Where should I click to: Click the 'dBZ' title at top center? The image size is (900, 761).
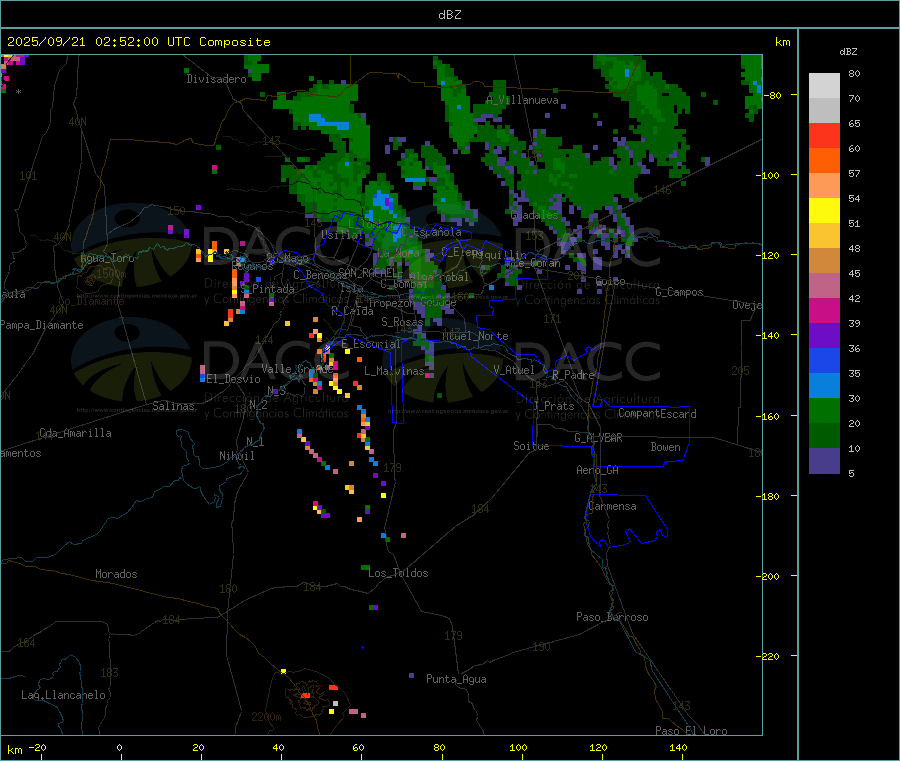point(449,15)
